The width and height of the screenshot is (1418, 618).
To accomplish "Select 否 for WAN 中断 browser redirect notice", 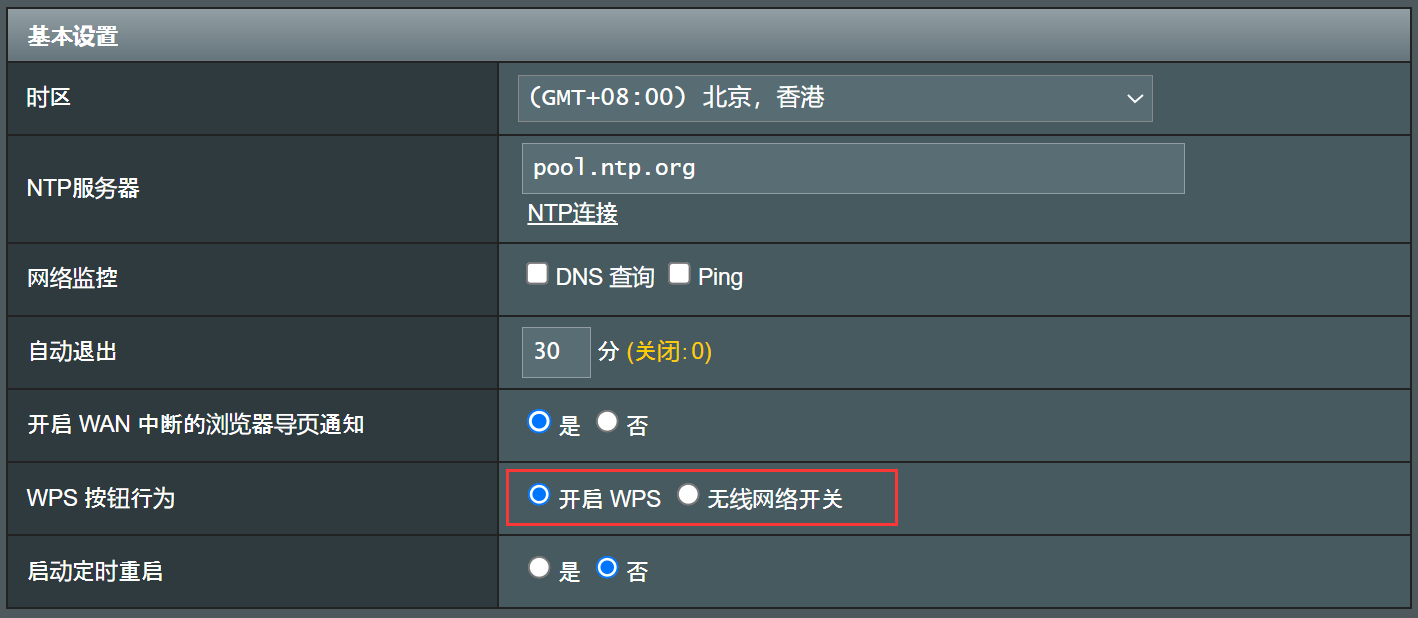I will coord(607,422).
